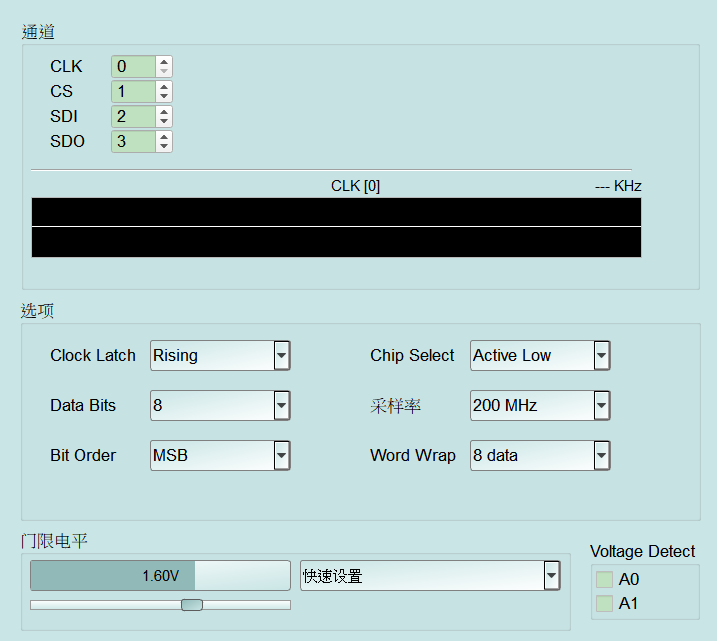Open the Clock Latch dropdown

(220, 355)
